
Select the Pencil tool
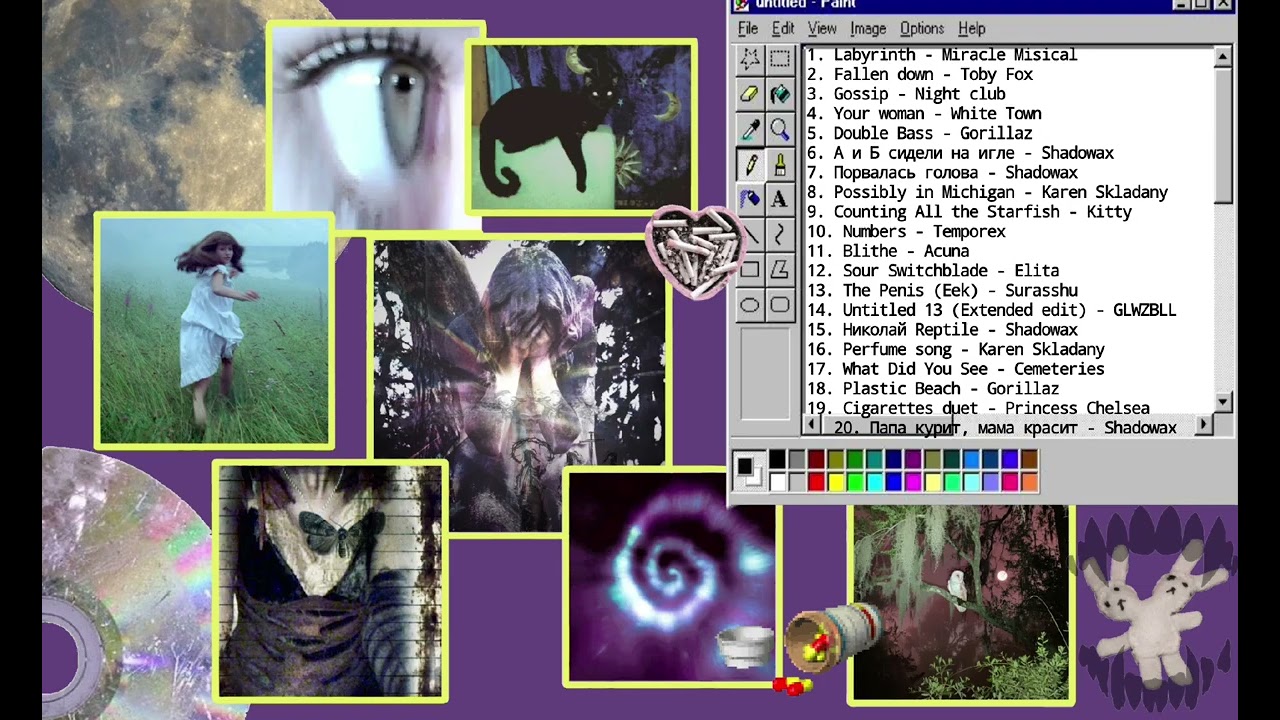[750, 164]
